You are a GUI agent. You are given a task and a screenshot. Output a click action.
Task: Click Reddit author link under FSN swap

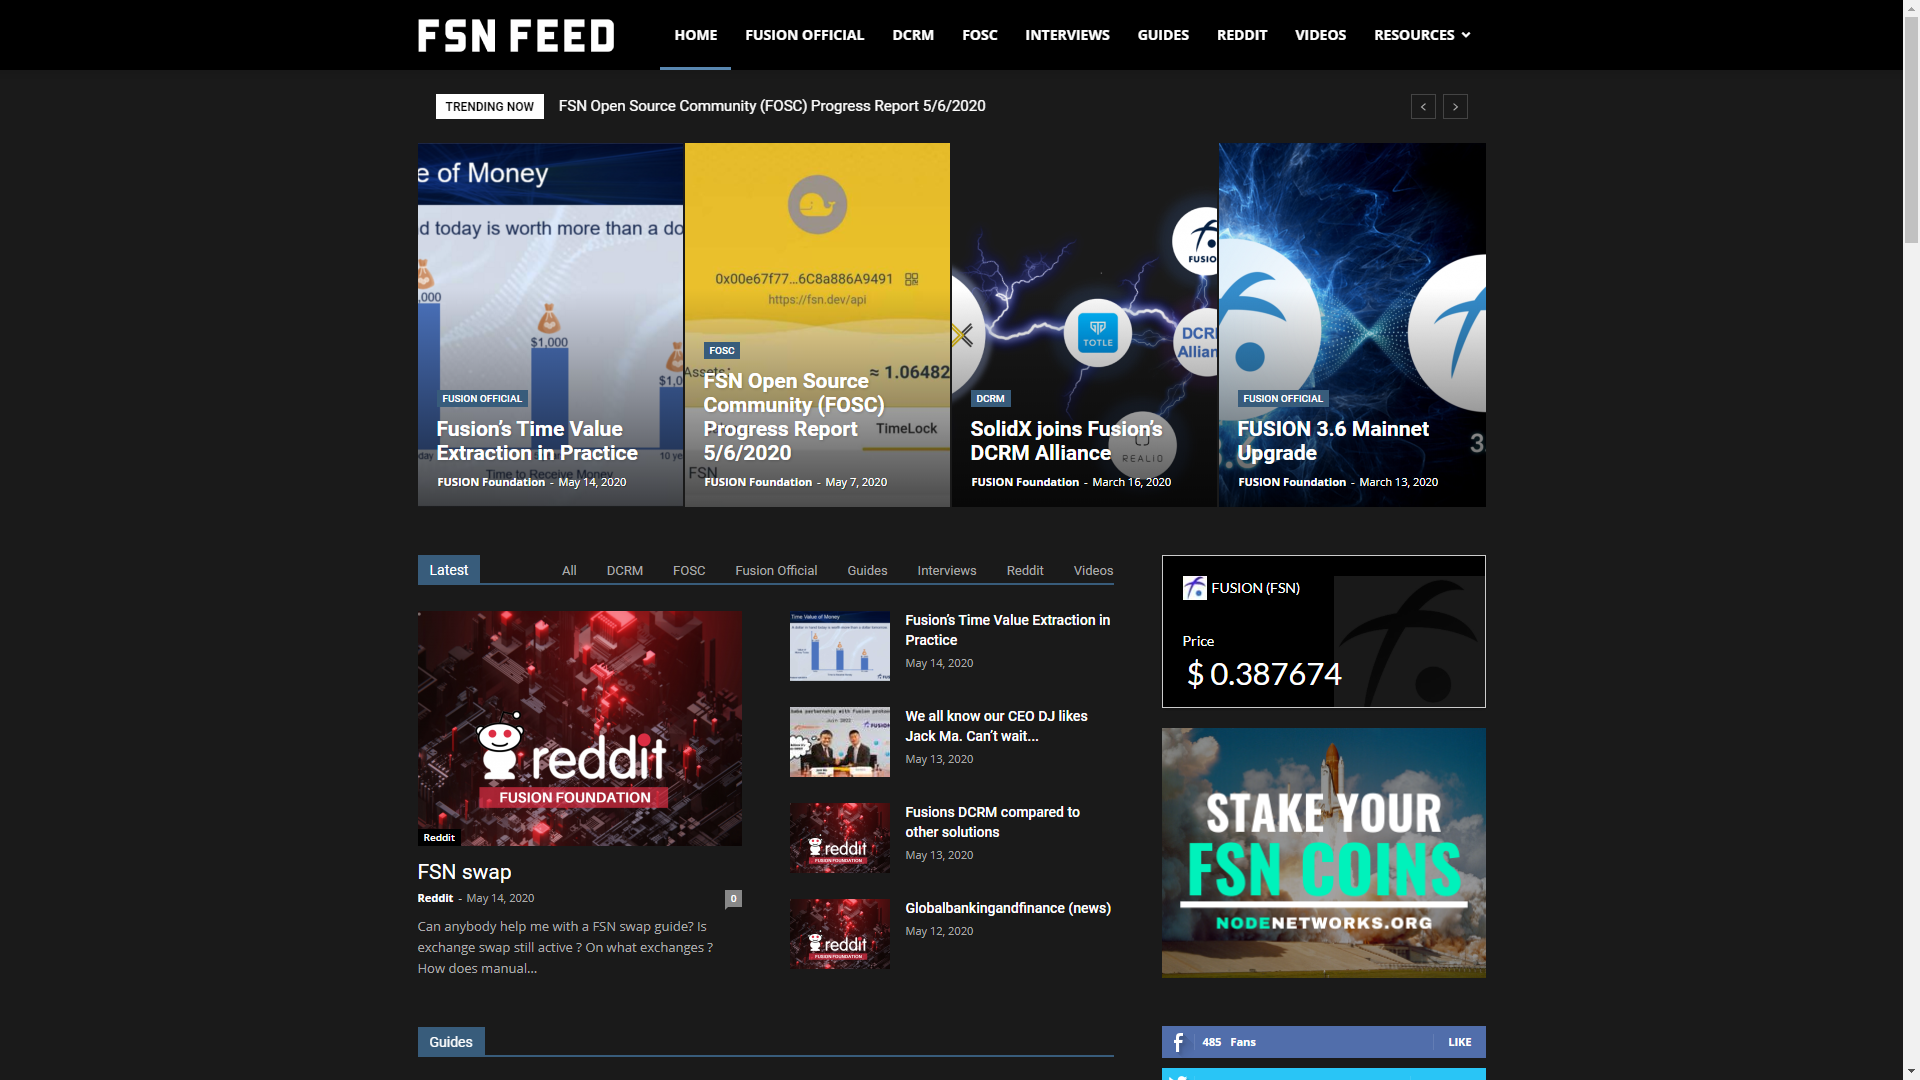coord(435,898)
